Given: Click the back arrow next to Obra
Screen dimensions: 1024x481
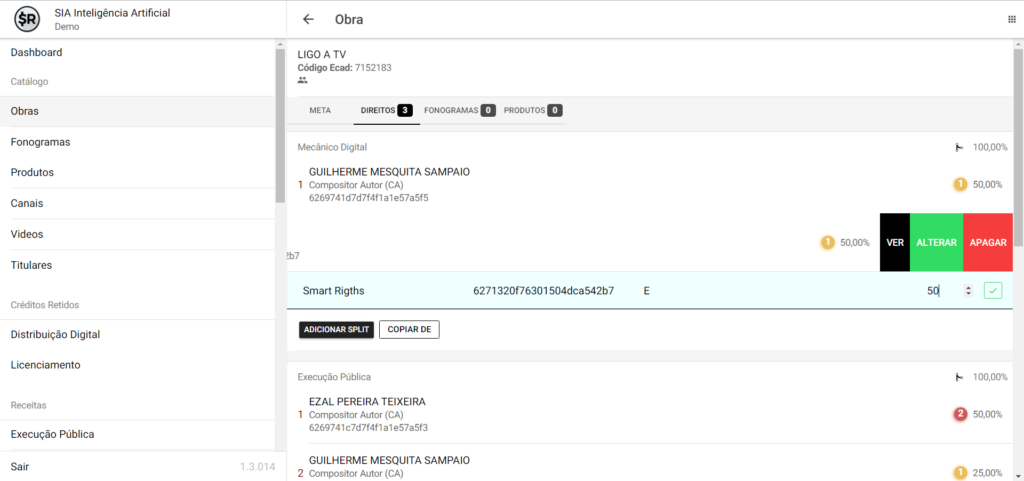Looking at the screenshot, I should tap(308, 19).
